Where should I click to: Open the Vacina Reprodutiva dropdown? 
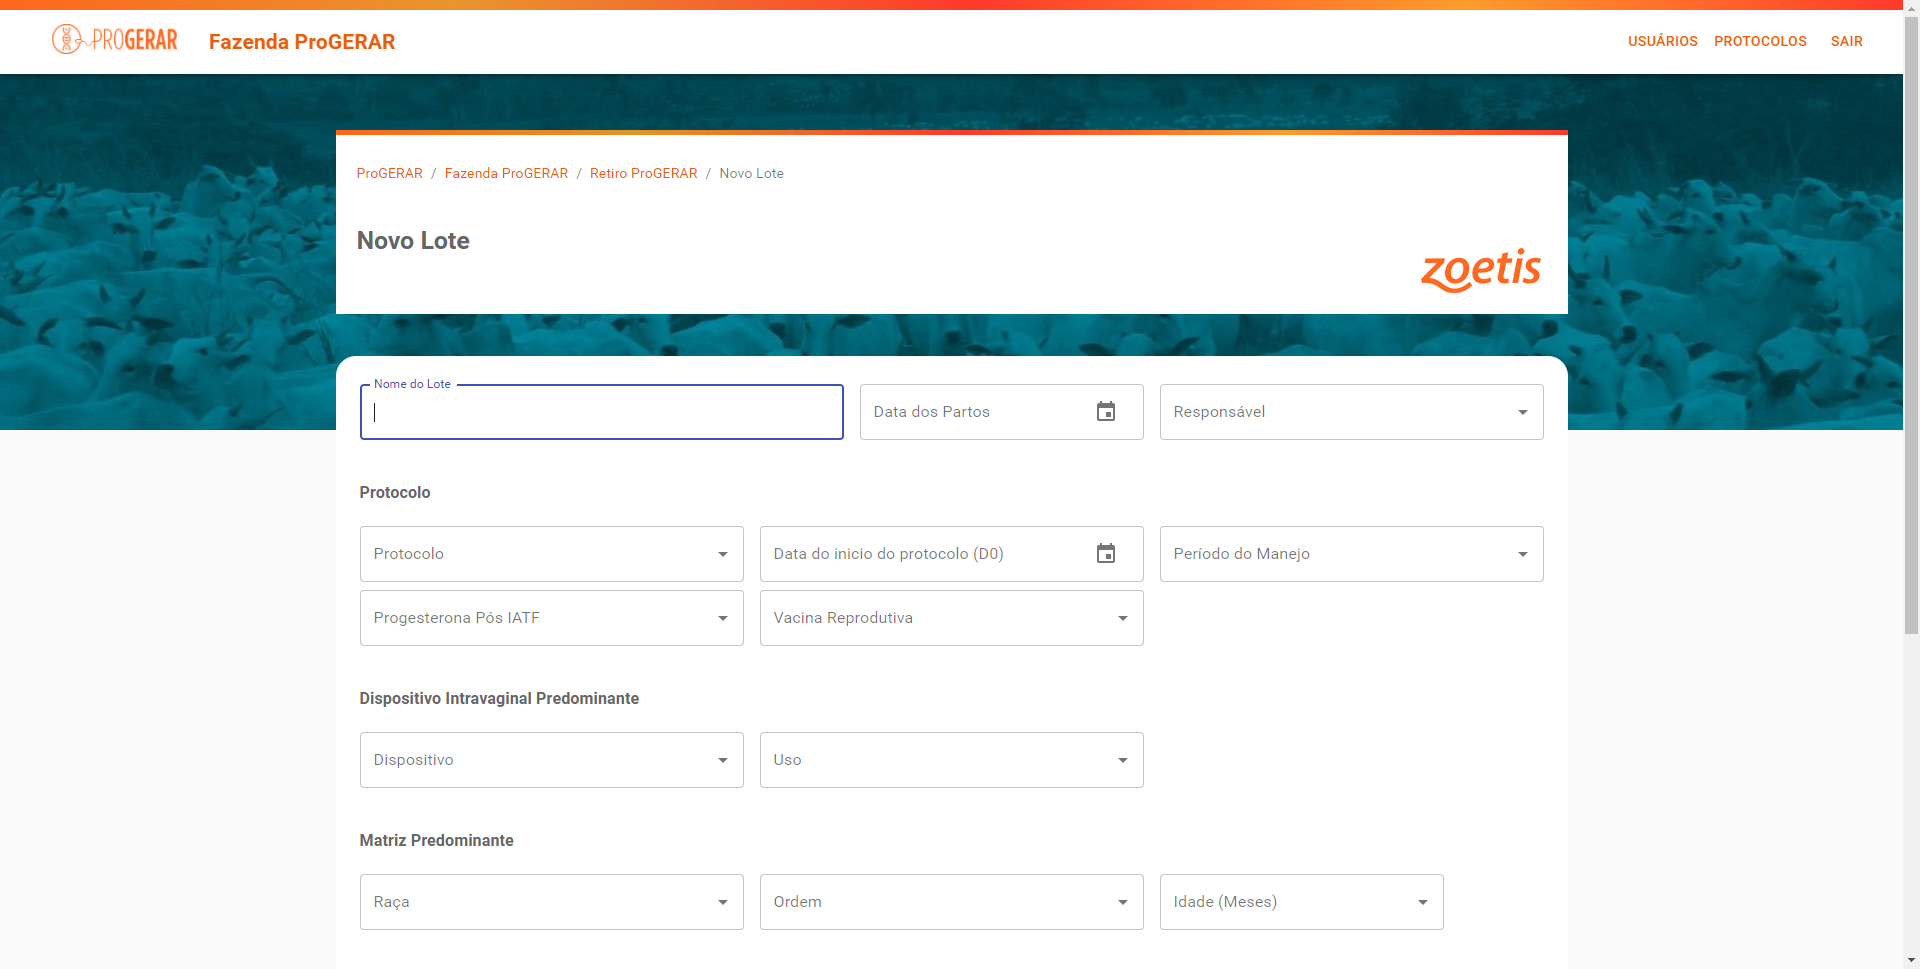(950, 618)
